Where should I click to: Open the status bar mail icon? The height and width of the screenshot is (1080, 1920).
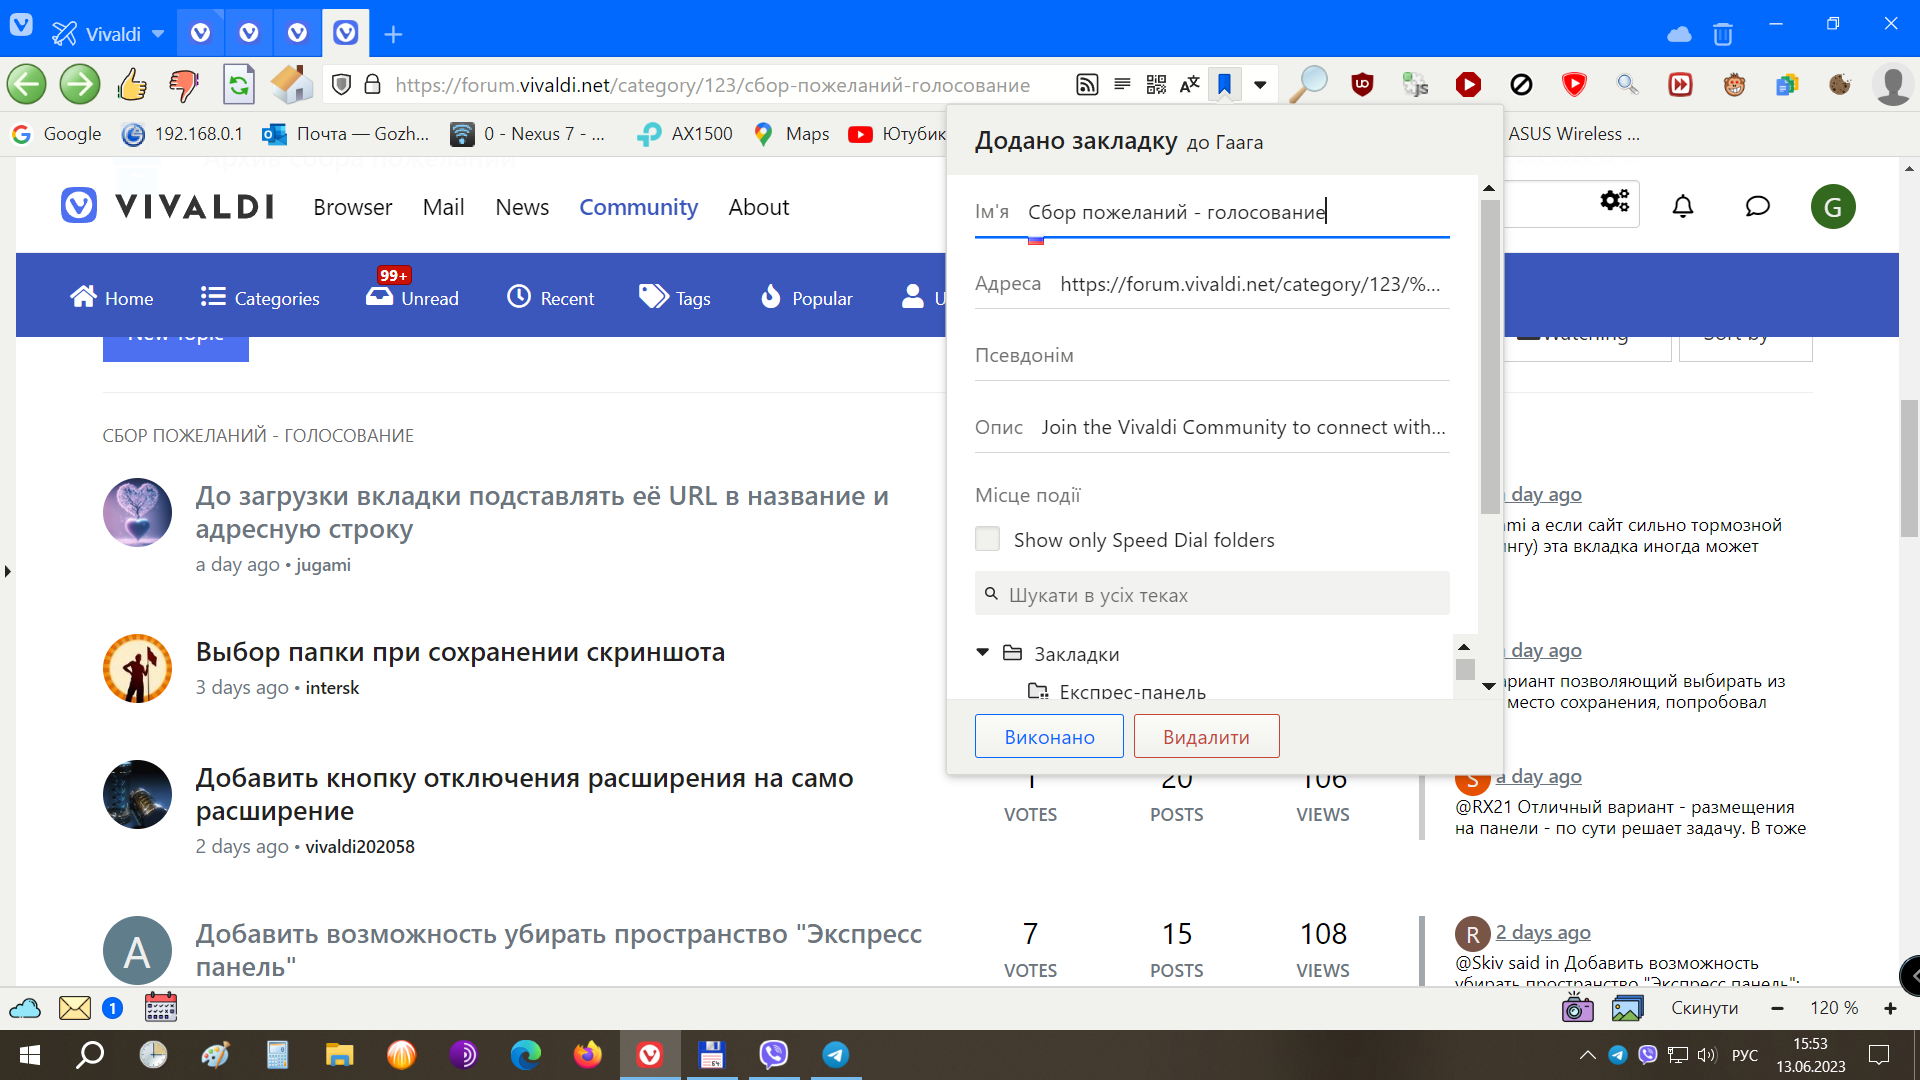(x=74, y=1008)
